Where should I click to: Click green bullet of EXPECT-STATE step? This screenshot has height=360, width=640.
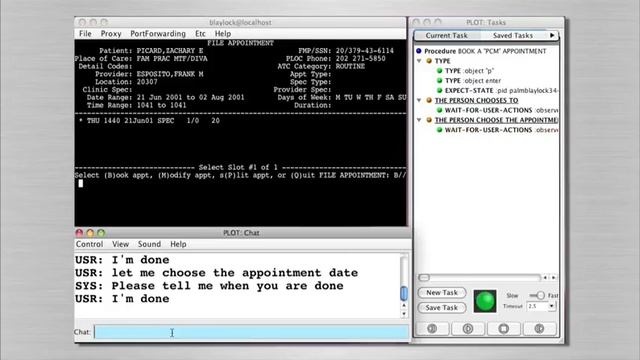(x=440, y=90)
